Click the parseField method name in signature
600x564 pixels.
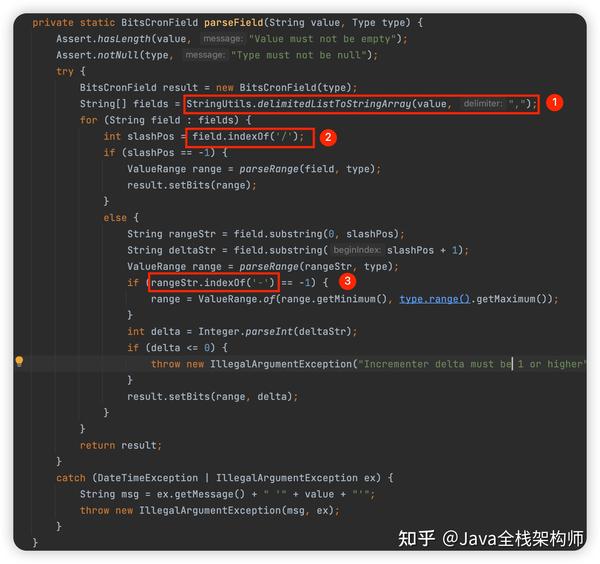click(233, 23)
